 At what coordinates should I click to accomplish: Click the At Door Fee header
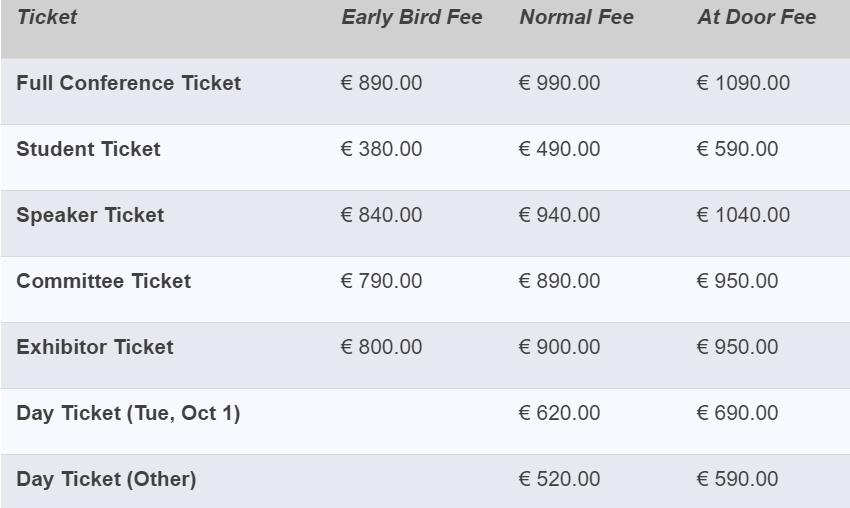[x=756, y=17]
